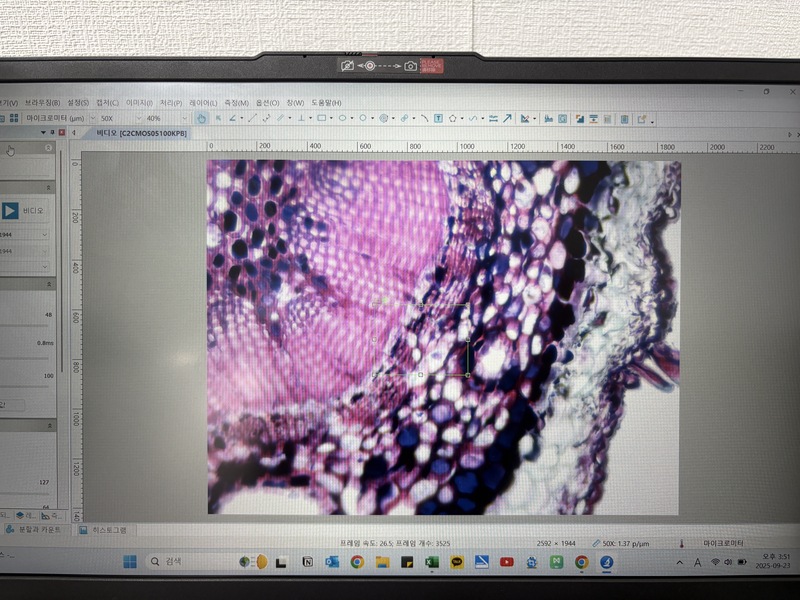800x600 pixels.
Task: Click the Windows Start button
Action: pos(130,562)
